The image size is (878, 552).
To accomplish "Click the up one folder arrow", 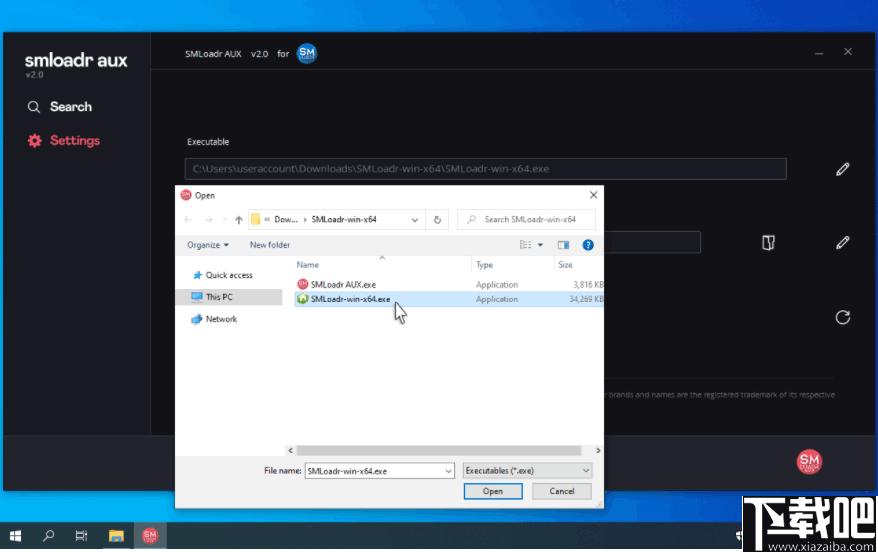I will pyautogui.click(x=239, y=219).
